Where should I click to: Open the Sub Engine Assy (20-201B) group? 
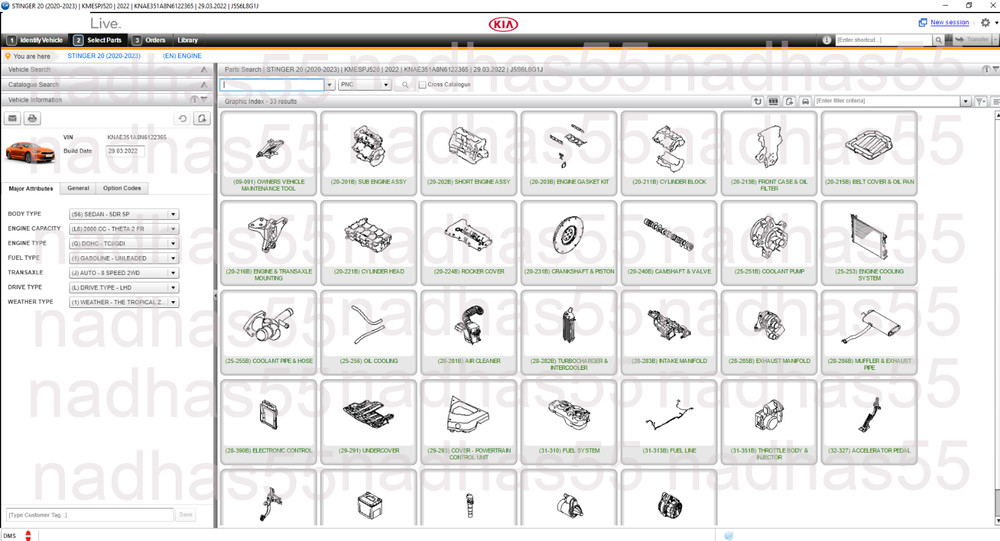pyautogui.click(x=369, y=153)
